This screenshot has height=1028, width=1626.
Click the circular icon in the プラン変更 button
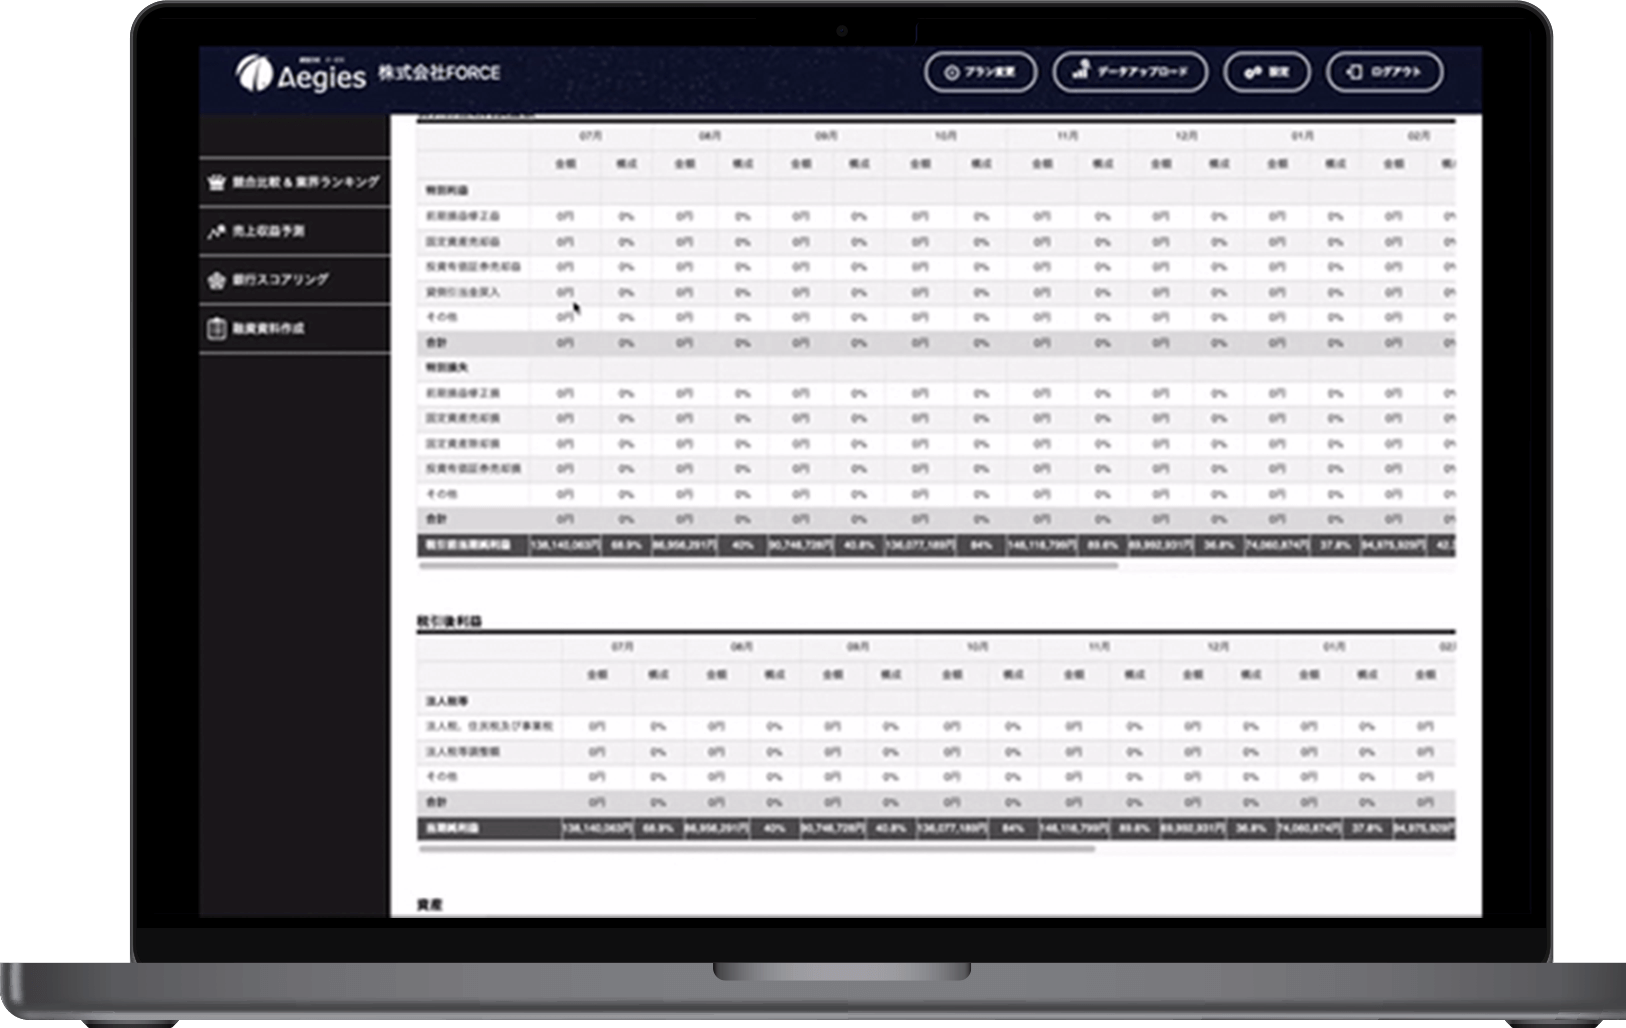pyautogui.click(x=952, y=72)
